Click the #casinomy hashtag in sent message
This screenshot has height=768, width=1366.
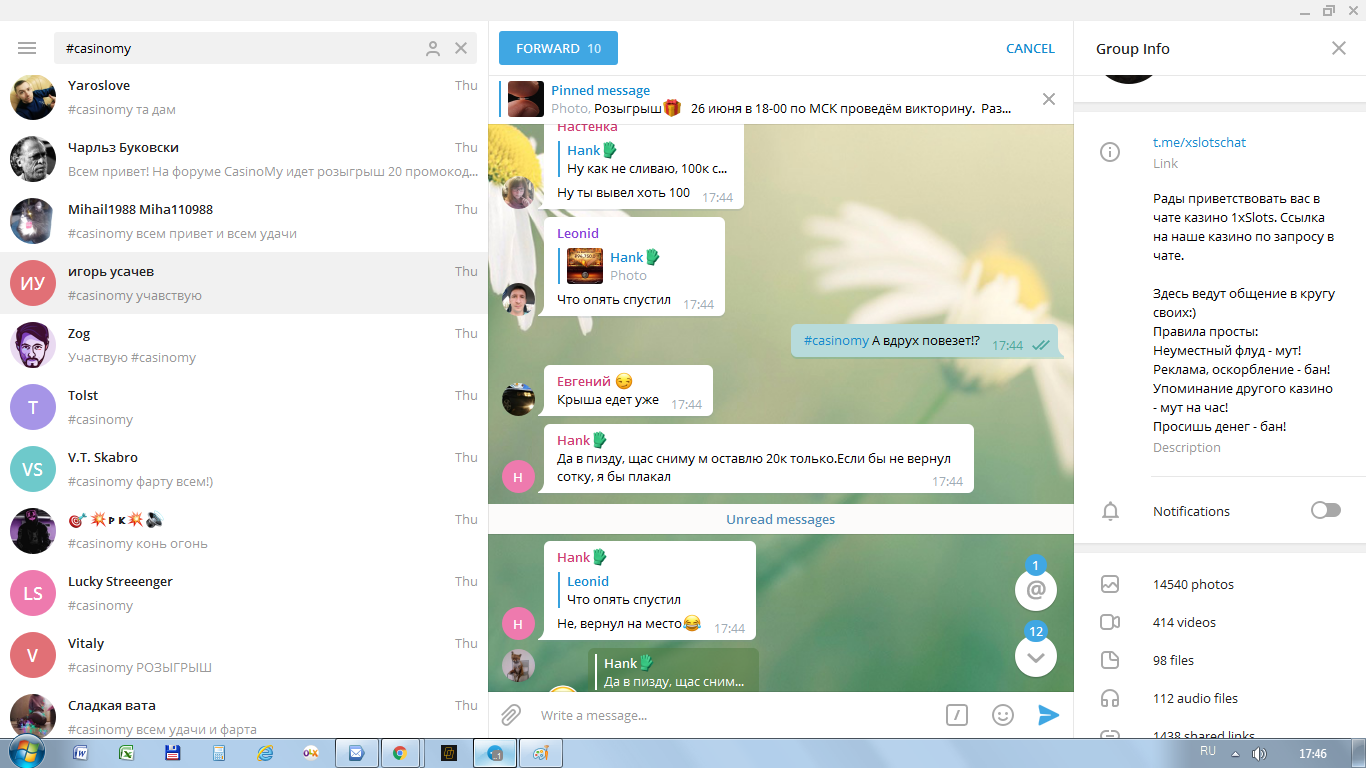(x=836, y=341)
